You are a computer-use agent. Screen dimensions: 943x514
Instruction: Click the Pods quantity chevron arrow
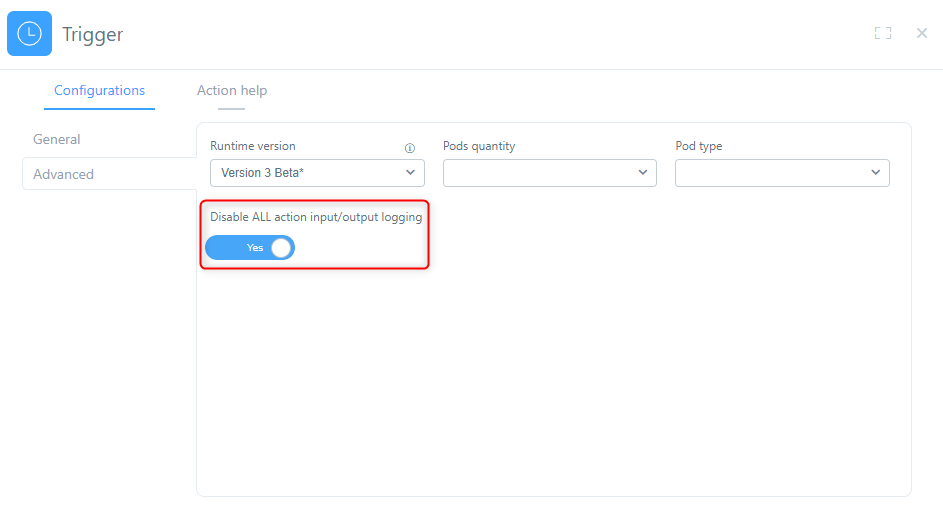(x=642, y=173)
